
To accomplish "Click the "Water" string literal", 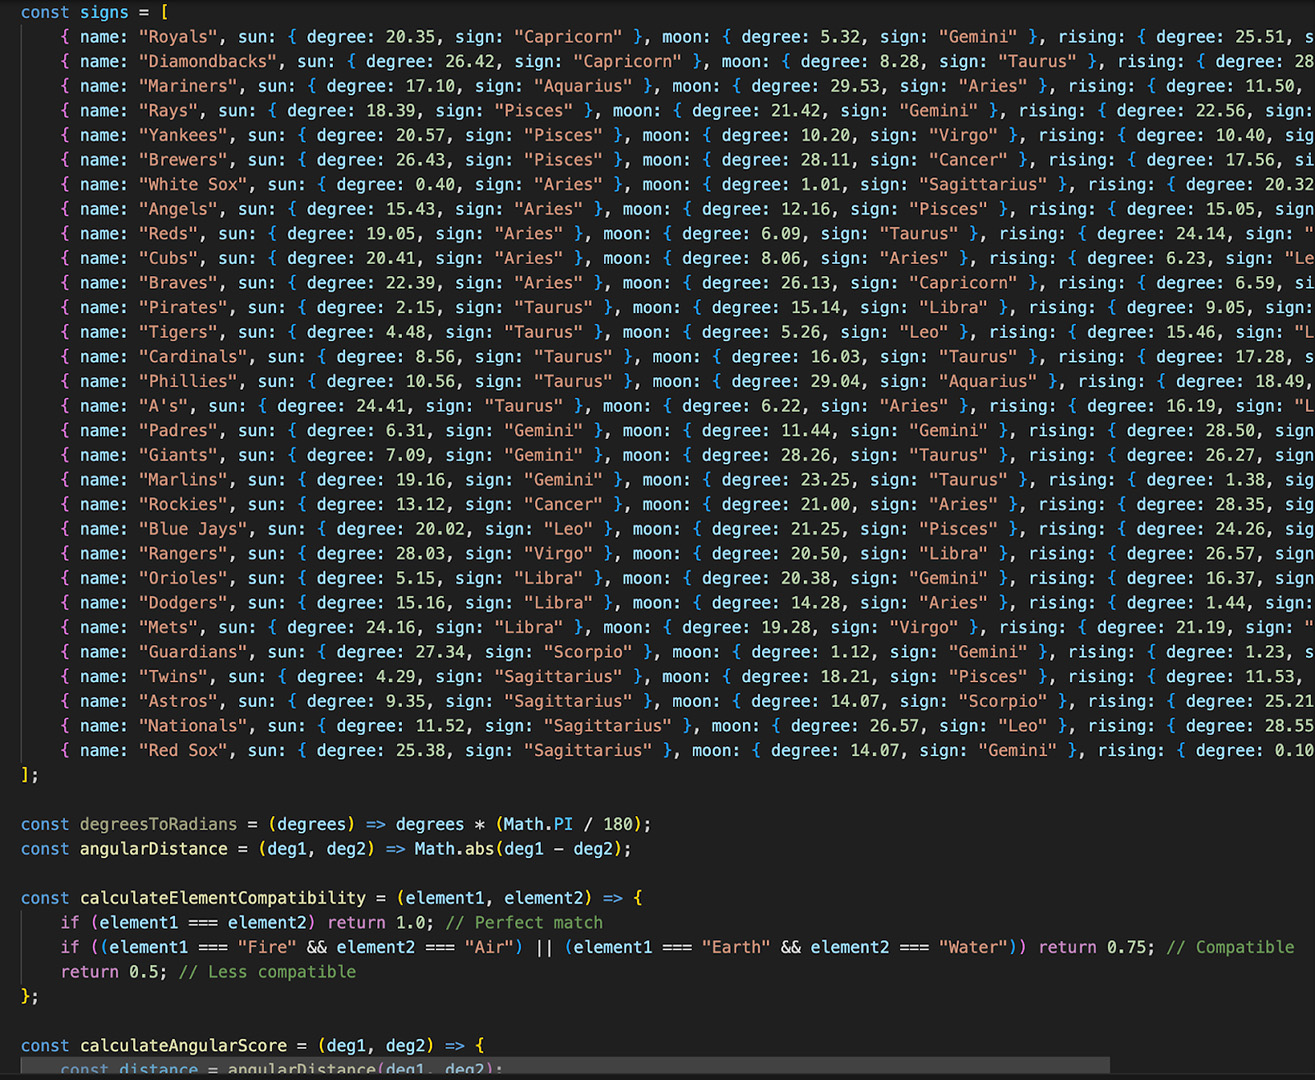I will (x=973, y=947).
